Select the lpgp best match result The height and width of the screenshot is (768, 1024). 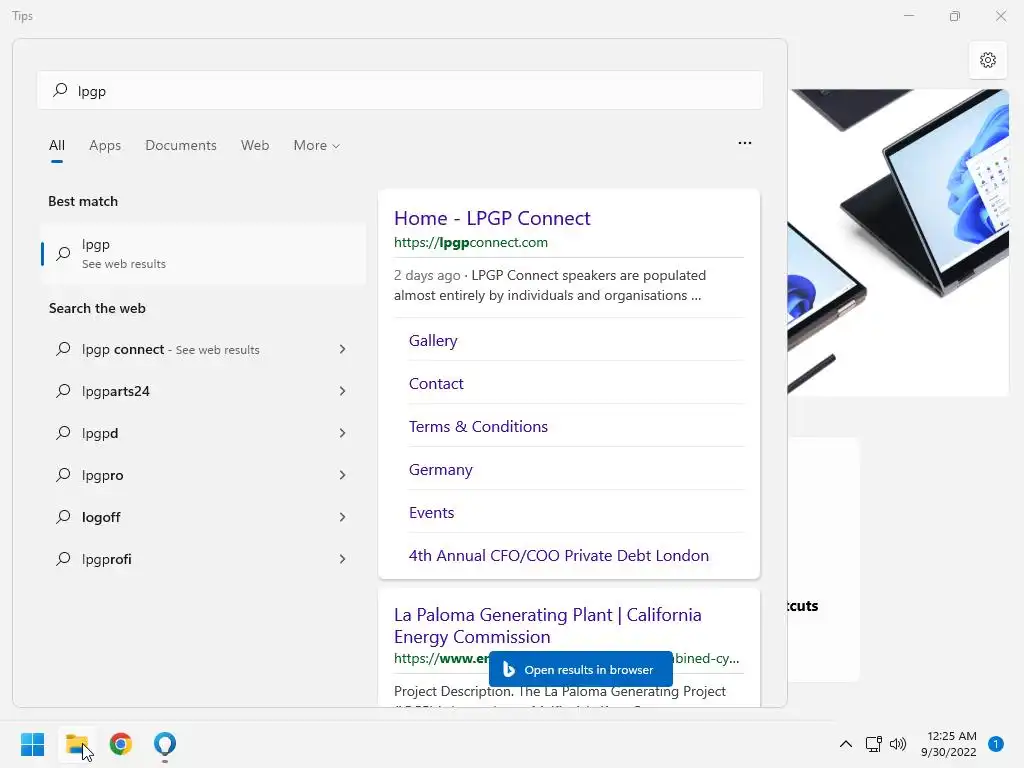[203, 254]
